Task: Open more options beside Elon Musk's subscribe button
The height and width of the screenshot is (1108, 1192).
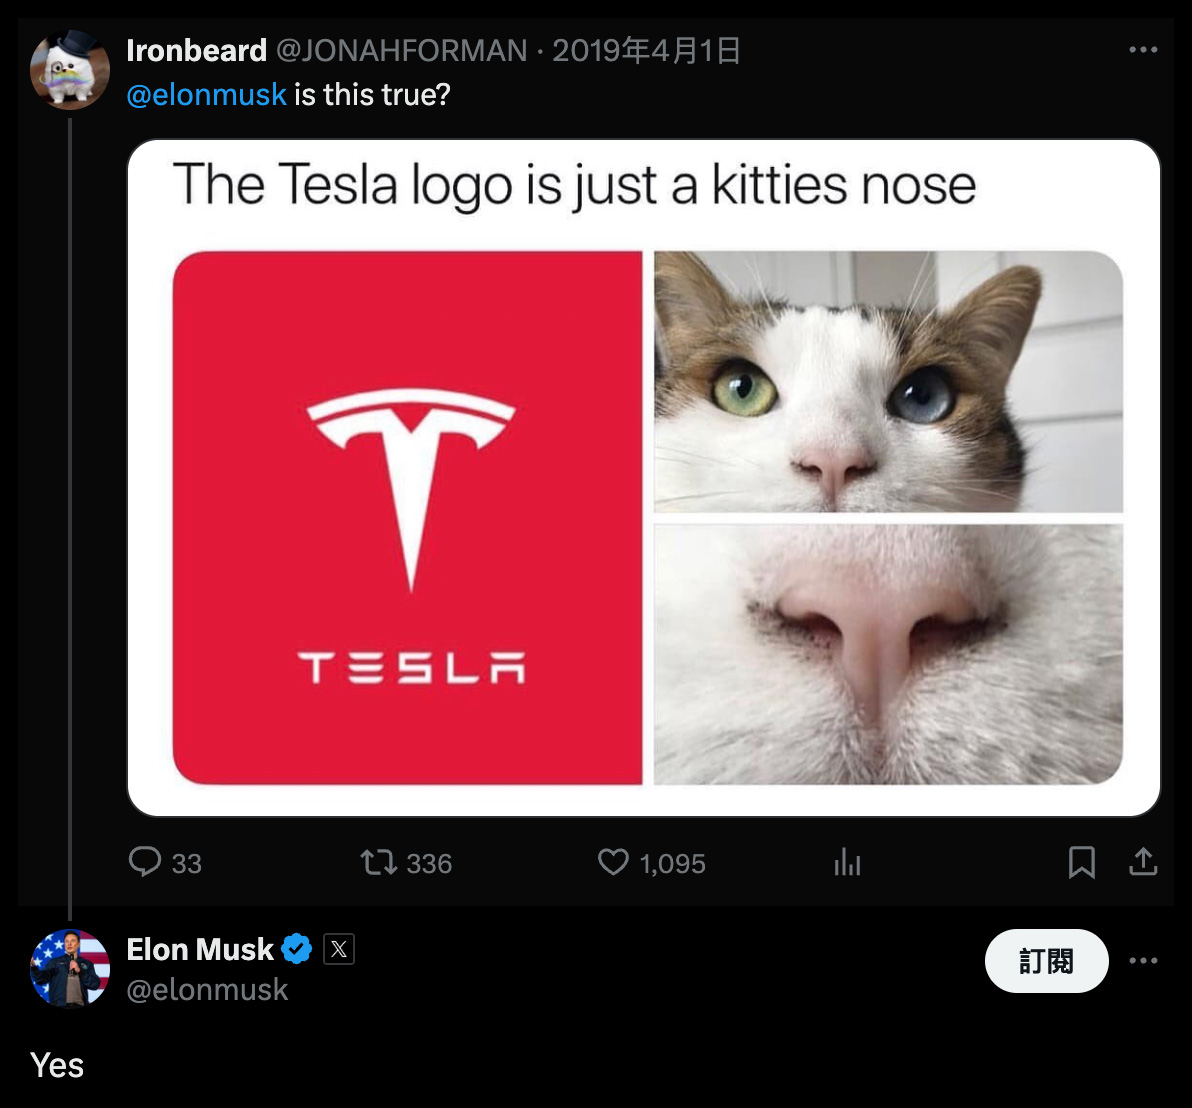Action: point(1143,961)
